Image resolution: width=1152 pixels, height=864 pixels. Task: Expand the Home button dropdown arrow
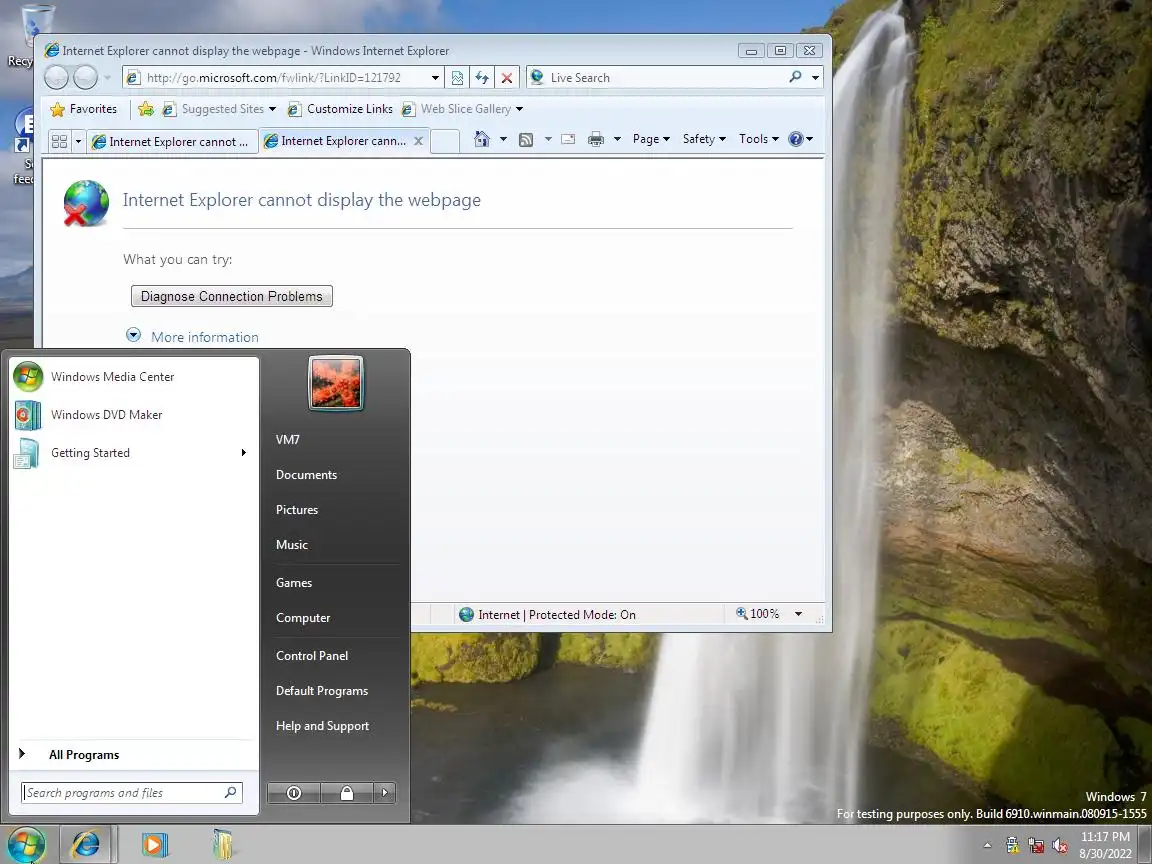(503, 139)
